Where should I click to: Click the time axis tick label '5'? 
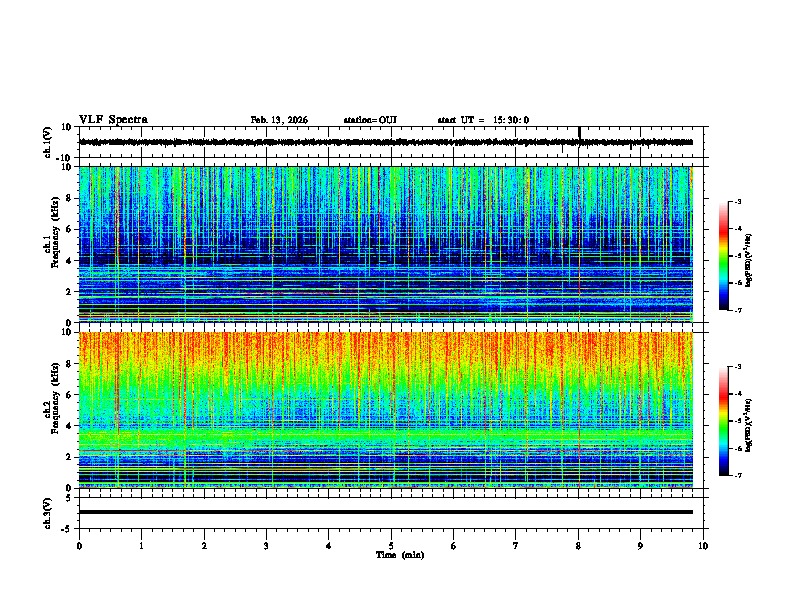click(x=391, y=546)
